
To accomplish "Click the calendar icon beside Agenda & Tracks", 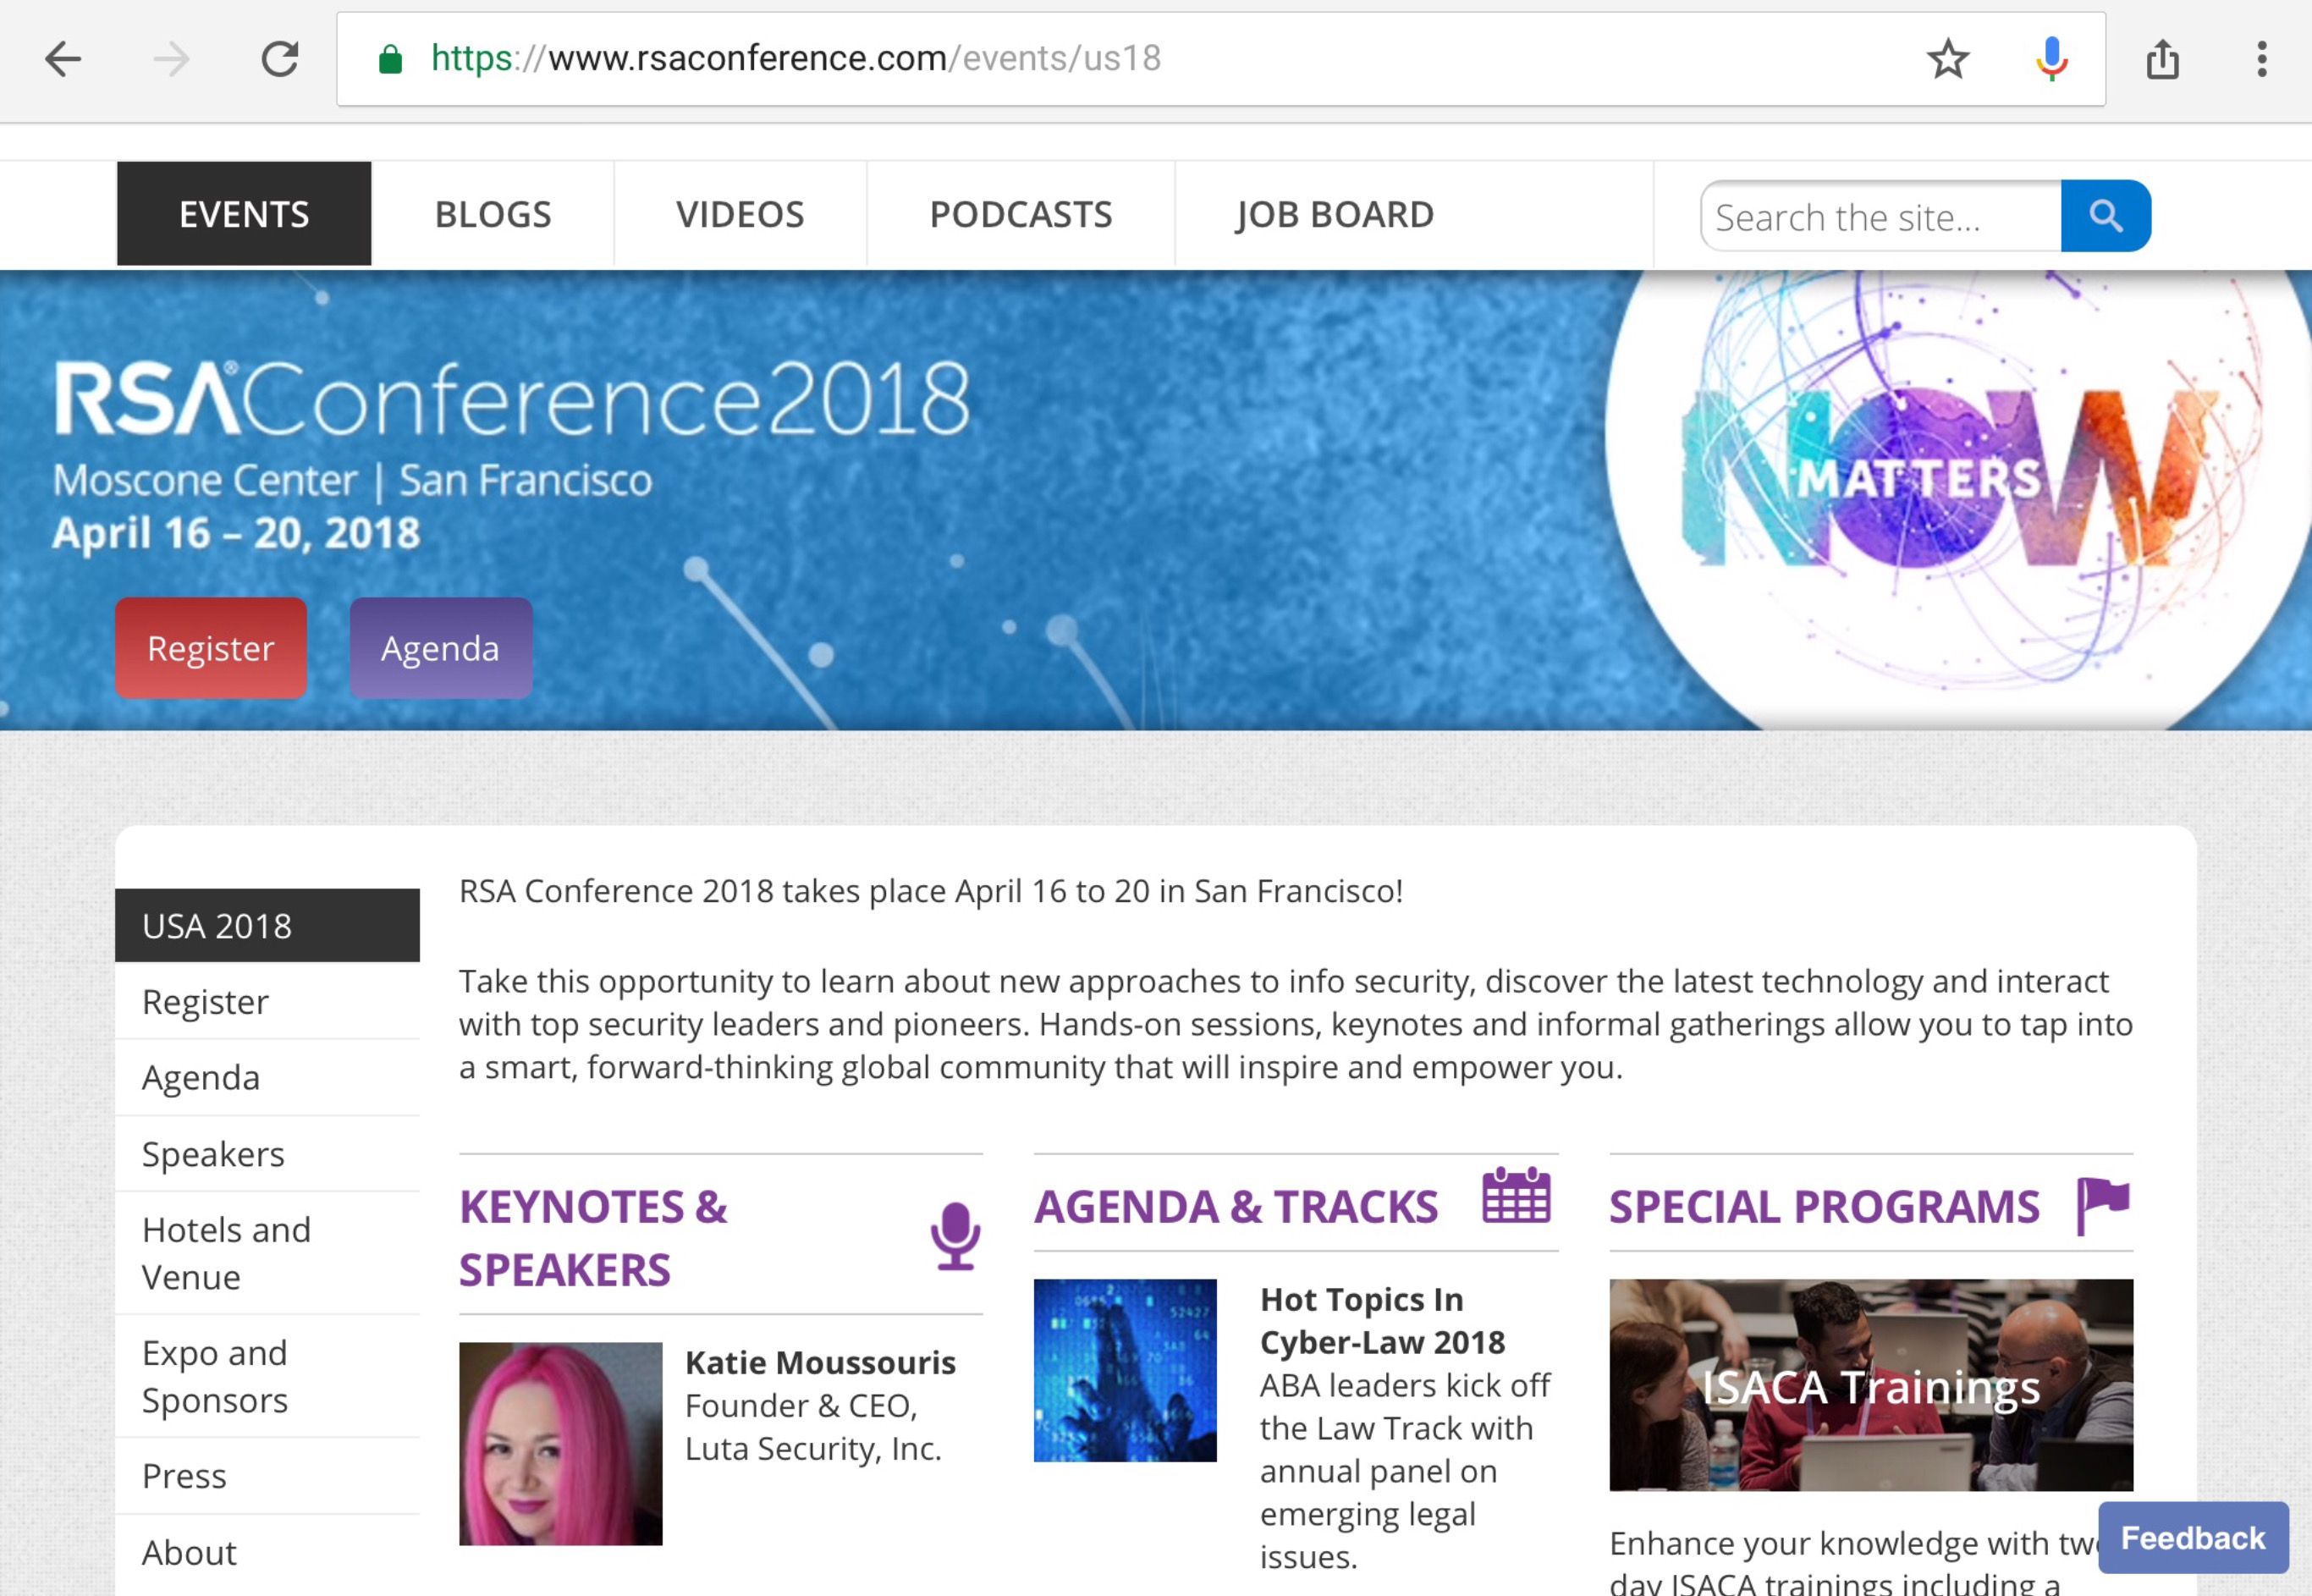I will [1516, 1195].
